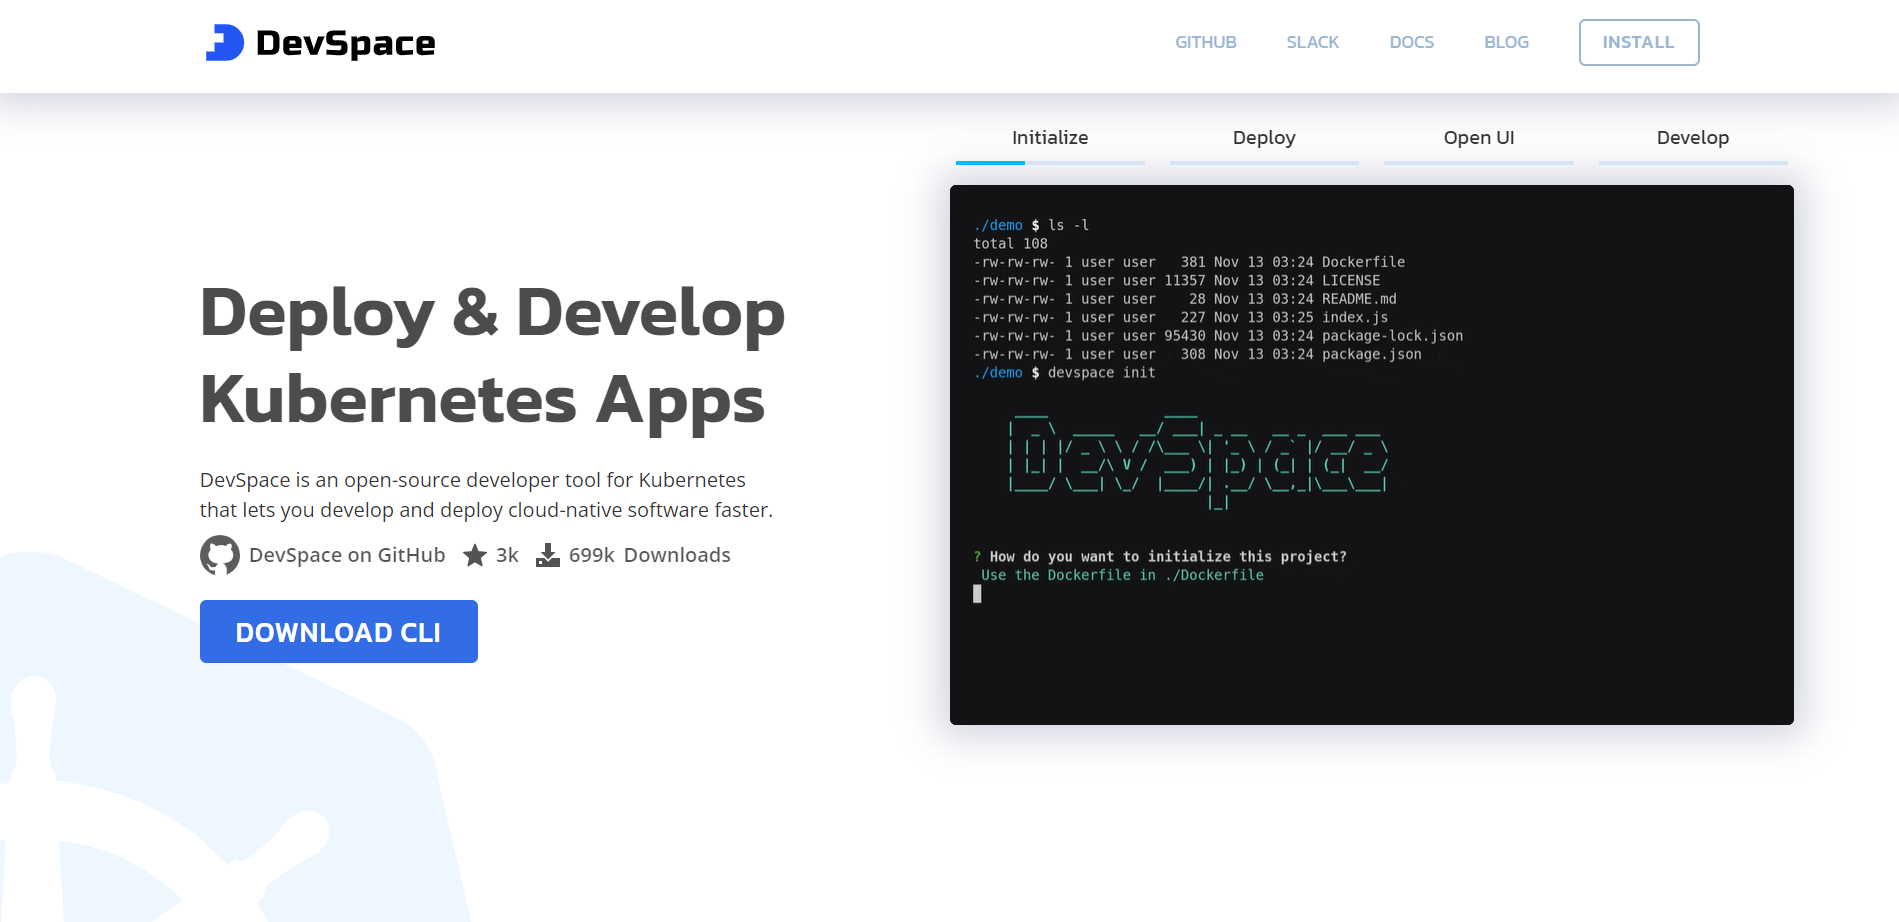Click the ASCII DevSpace art in terminal
This screenshot has width=1899, height=922.
(1198, 460)
